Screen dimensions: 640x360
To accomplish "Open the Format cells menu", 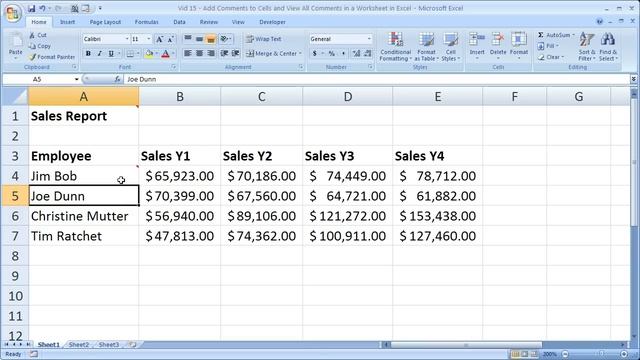I will coord(519,46).
